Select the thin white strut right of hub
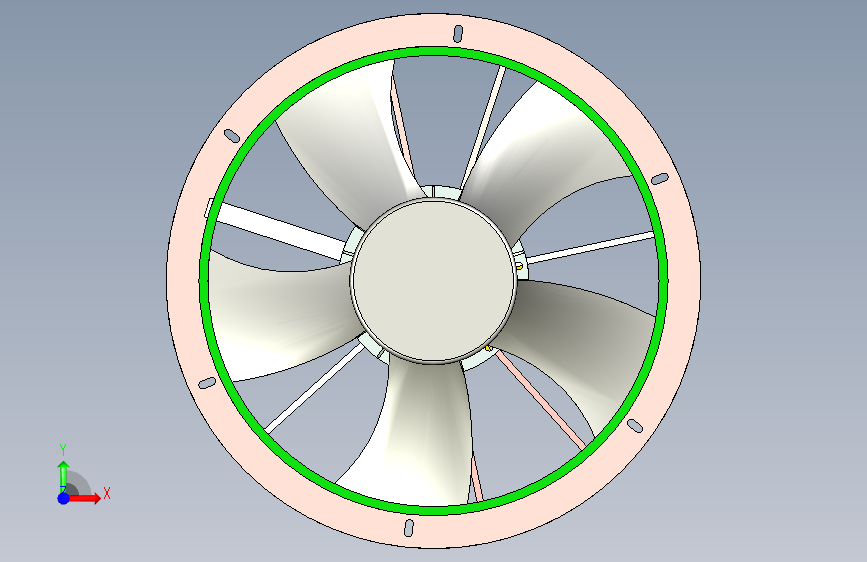This screenshot has height=562, width=867. click(x=591, y=247)
